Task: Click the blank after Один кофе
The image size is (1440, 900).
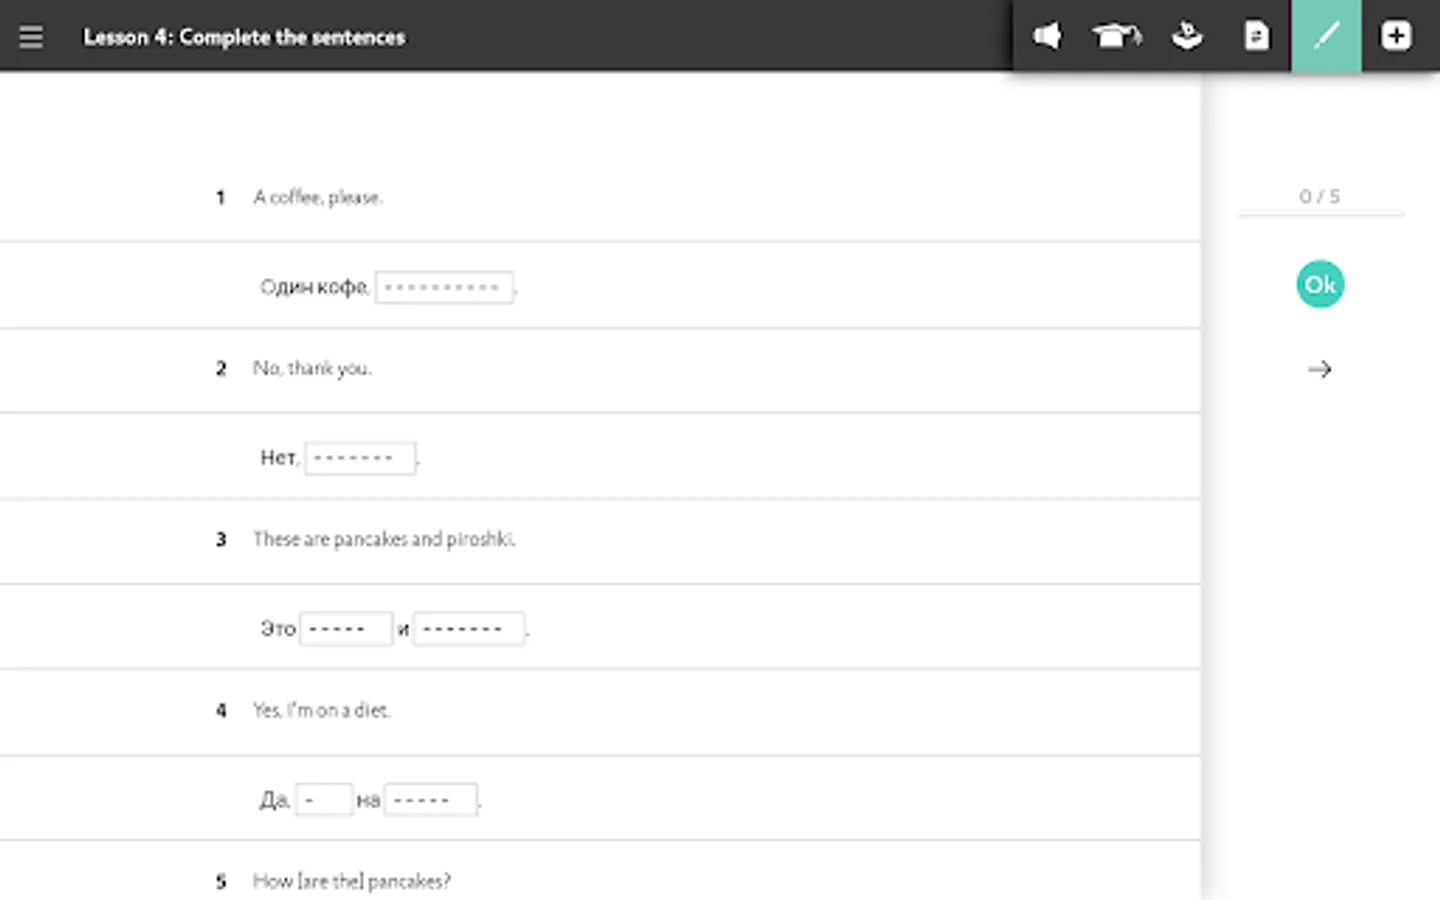Action: [x=444, y=288]
